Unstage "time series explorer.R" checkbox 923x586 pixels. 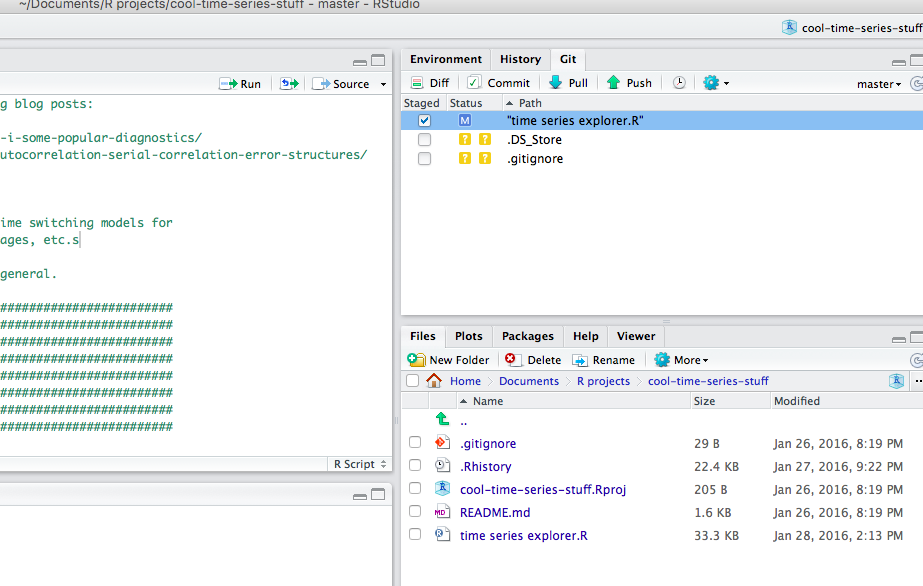(x=425, y=121)
